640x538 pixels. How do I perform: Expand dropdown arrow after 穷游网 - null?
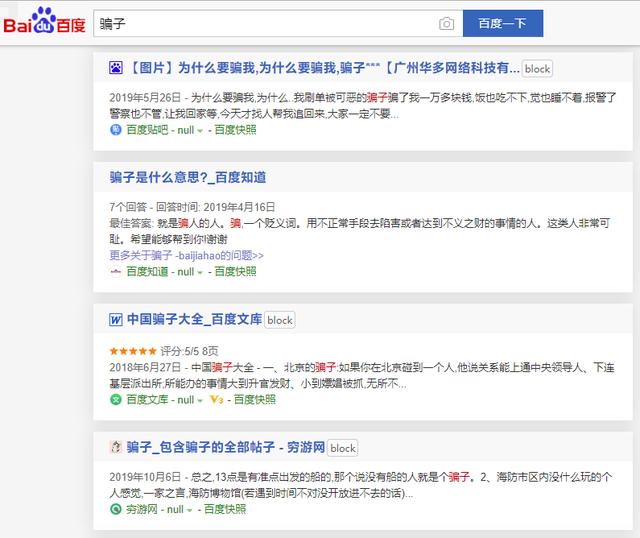click(x=189, y=510)
